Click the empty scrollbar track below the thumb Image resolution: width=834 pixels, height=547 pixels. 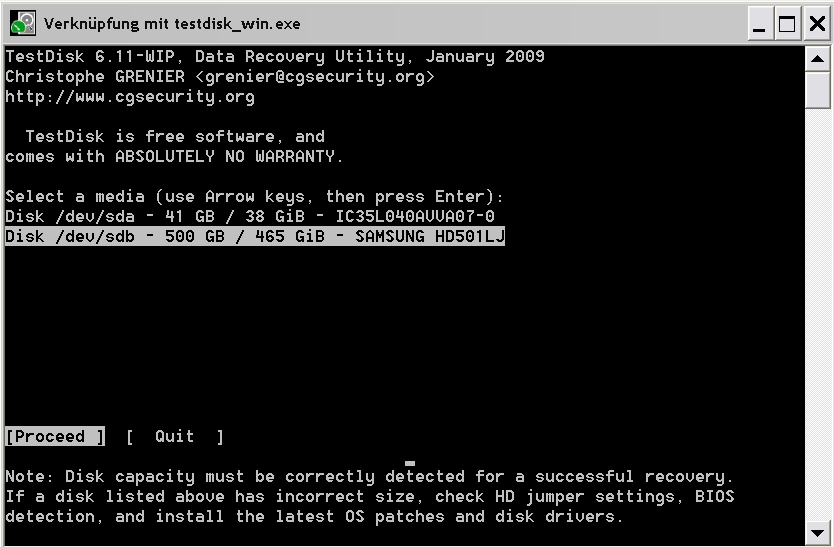click(x=818, y=314)
